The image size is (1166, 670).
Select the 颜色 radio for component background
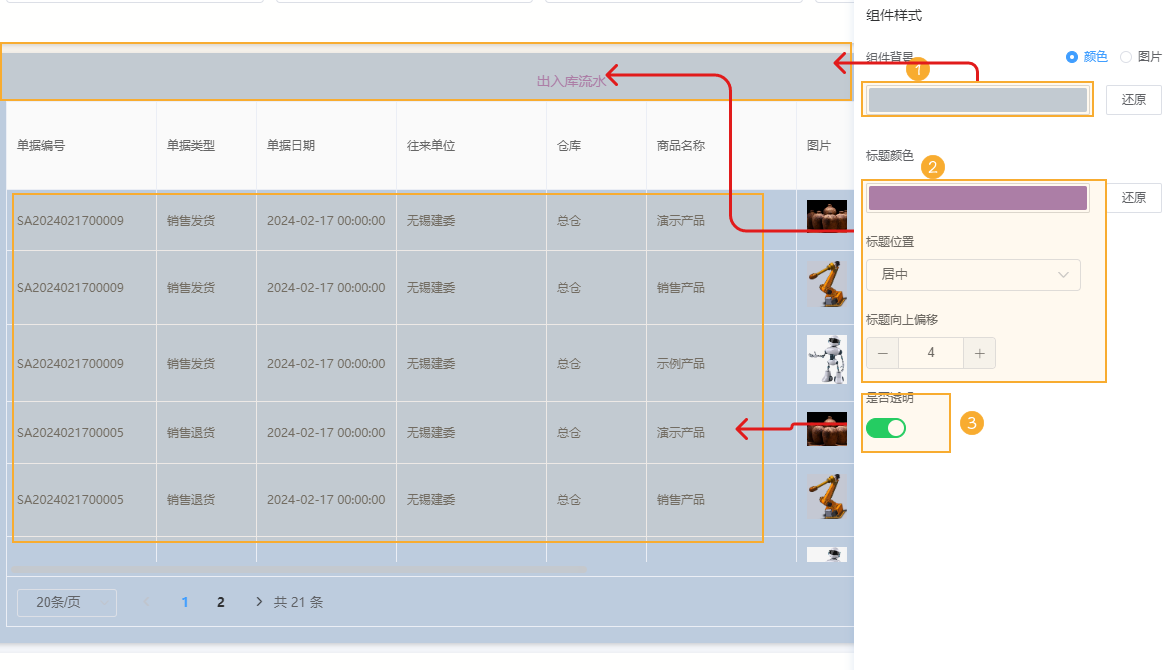[x=1070, y=57]
